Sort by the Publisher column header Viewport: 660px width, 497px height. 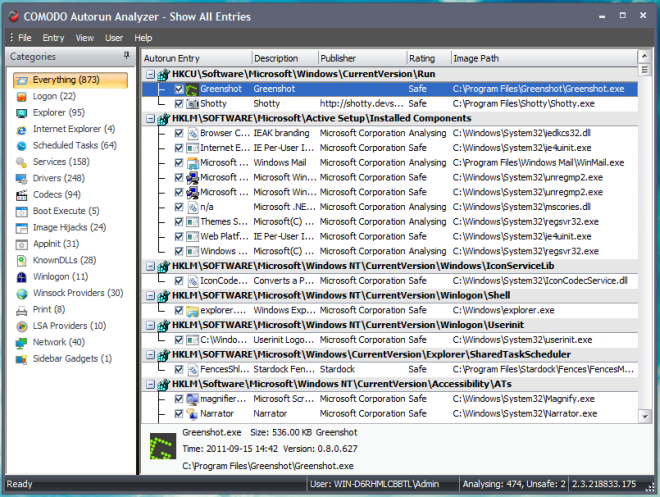click(x=362, y=58)
